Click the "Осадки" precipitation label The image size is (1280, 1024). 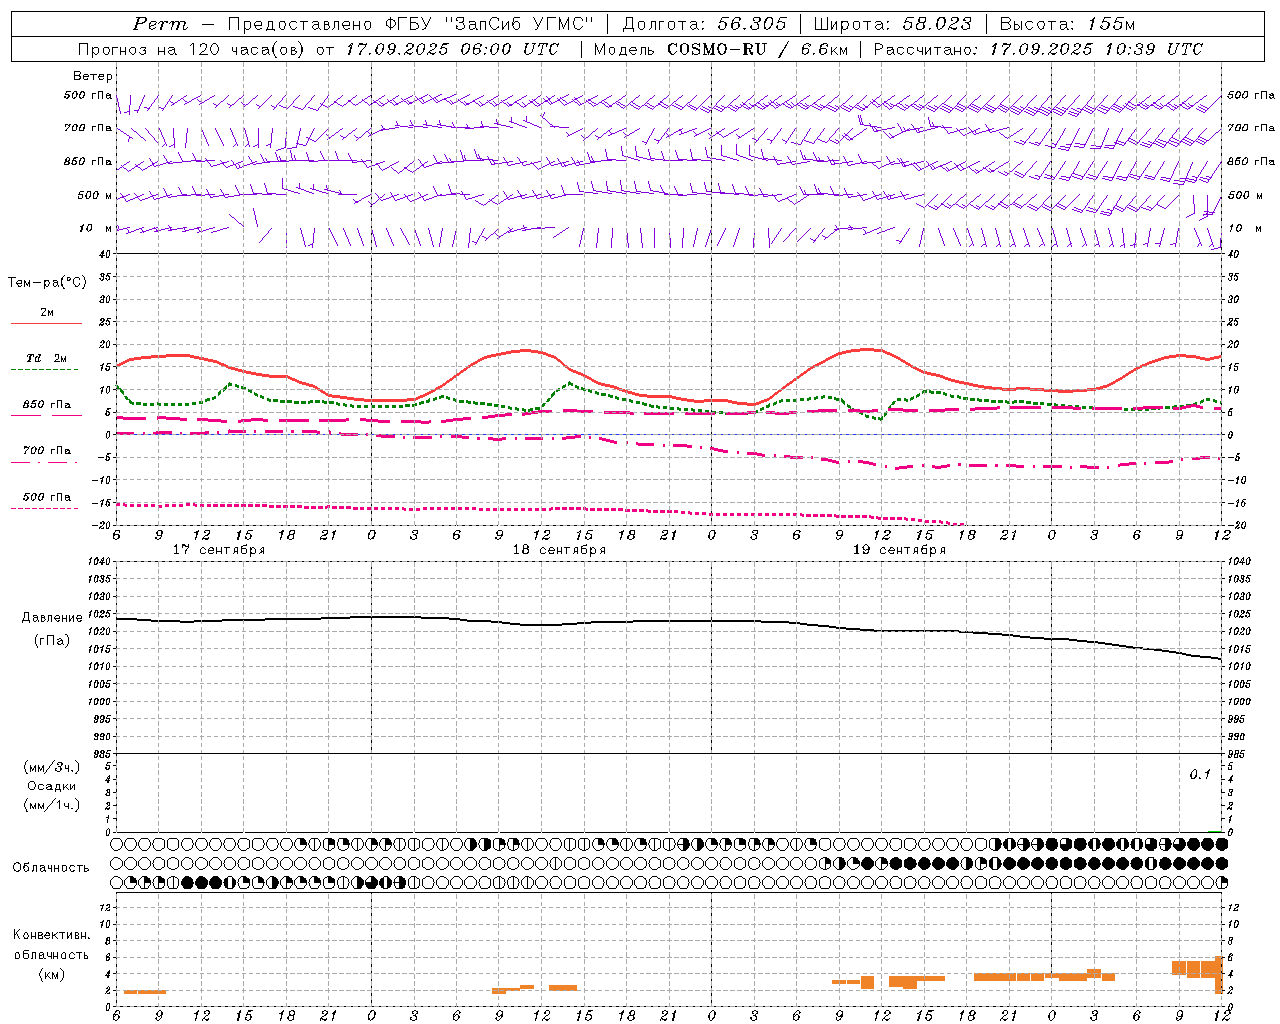coord(52,786)
